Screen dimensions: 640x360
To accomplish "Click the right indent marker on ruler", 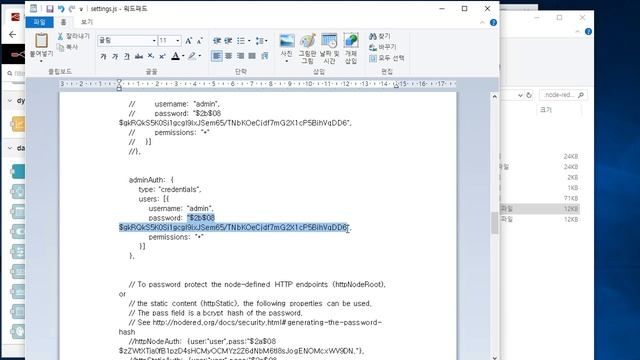I will pos(396,85).
